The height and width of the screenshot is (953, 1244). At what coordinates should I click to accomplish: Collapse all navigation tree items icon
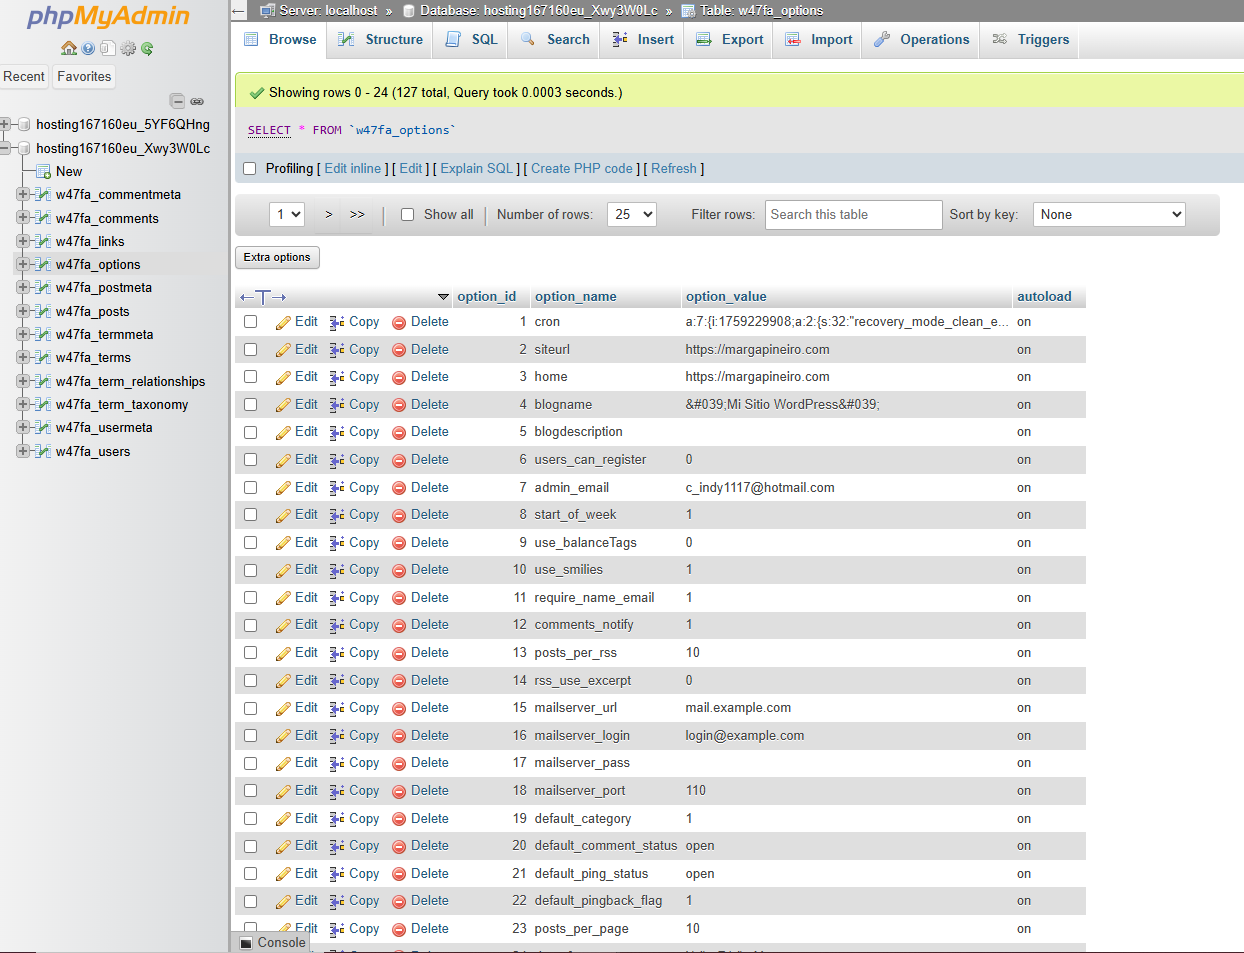coord(177,101)
